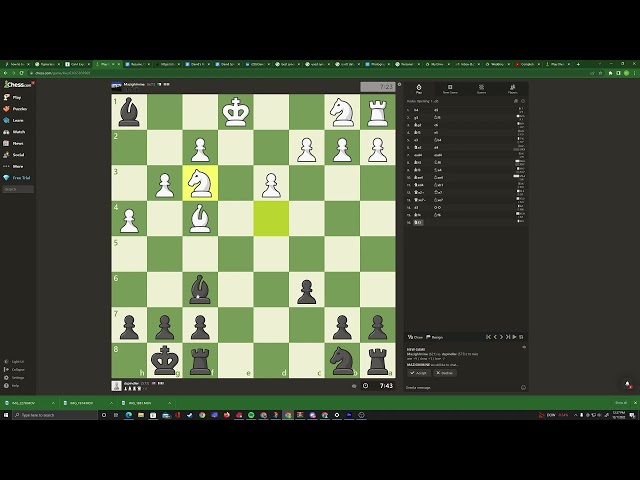
Task: Show hidden system tray icons
Action: click(575, 415)
